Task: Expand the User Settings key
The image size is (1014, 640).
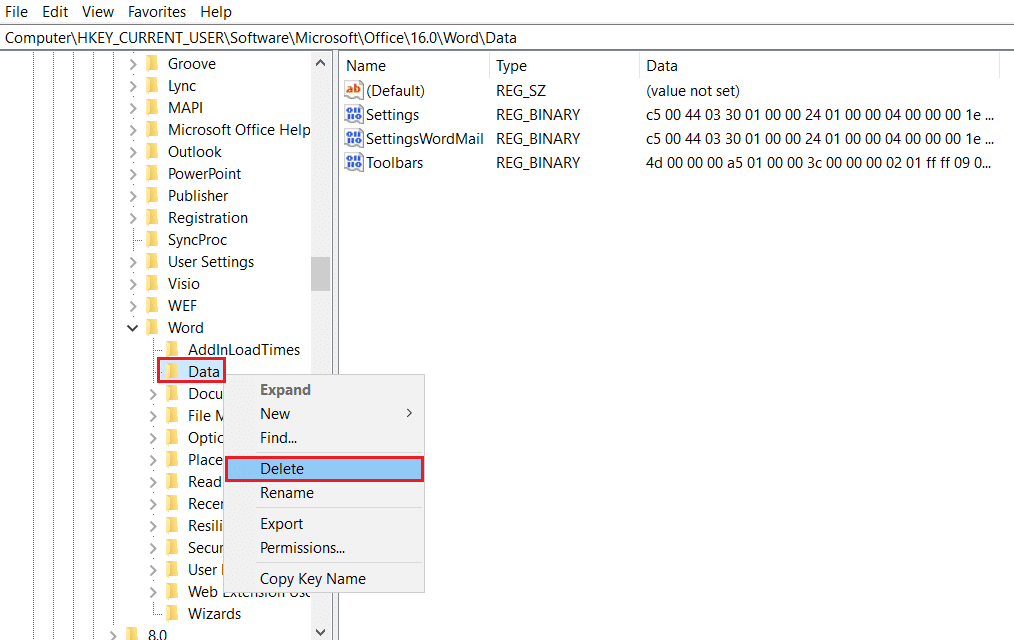Action: (133, 262)
